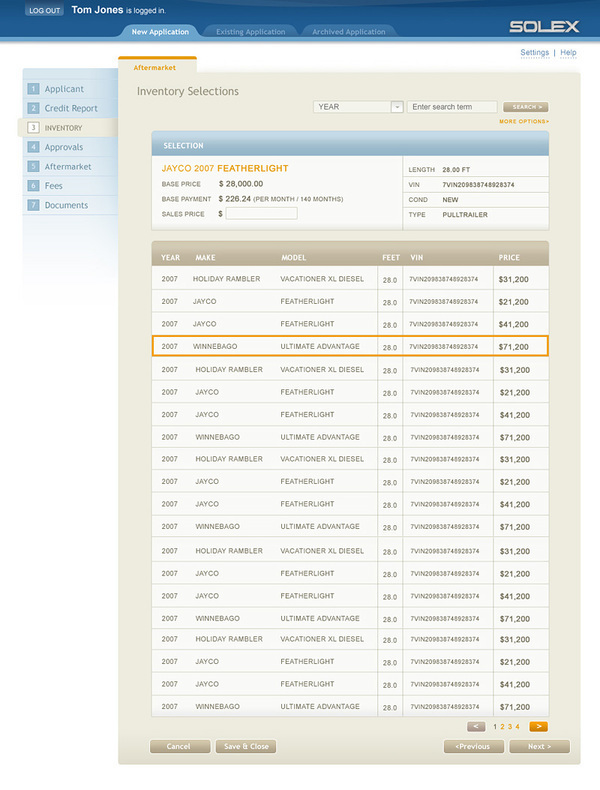This screenshot has width=600, height=790.
Task: Switch to the Existing Application tab
Action: coord(250,31)
